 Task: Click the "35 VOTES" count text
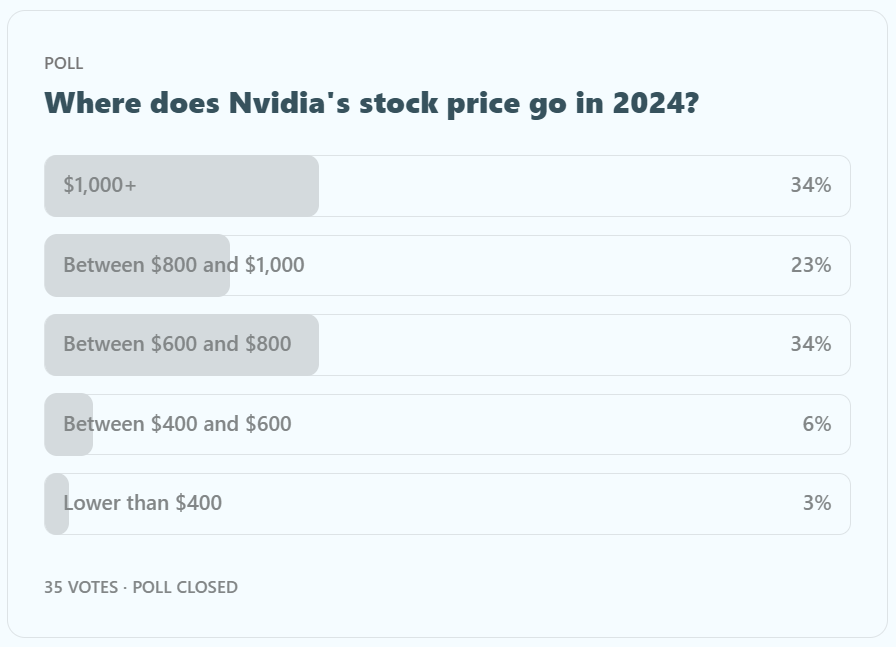pos(80,587)
